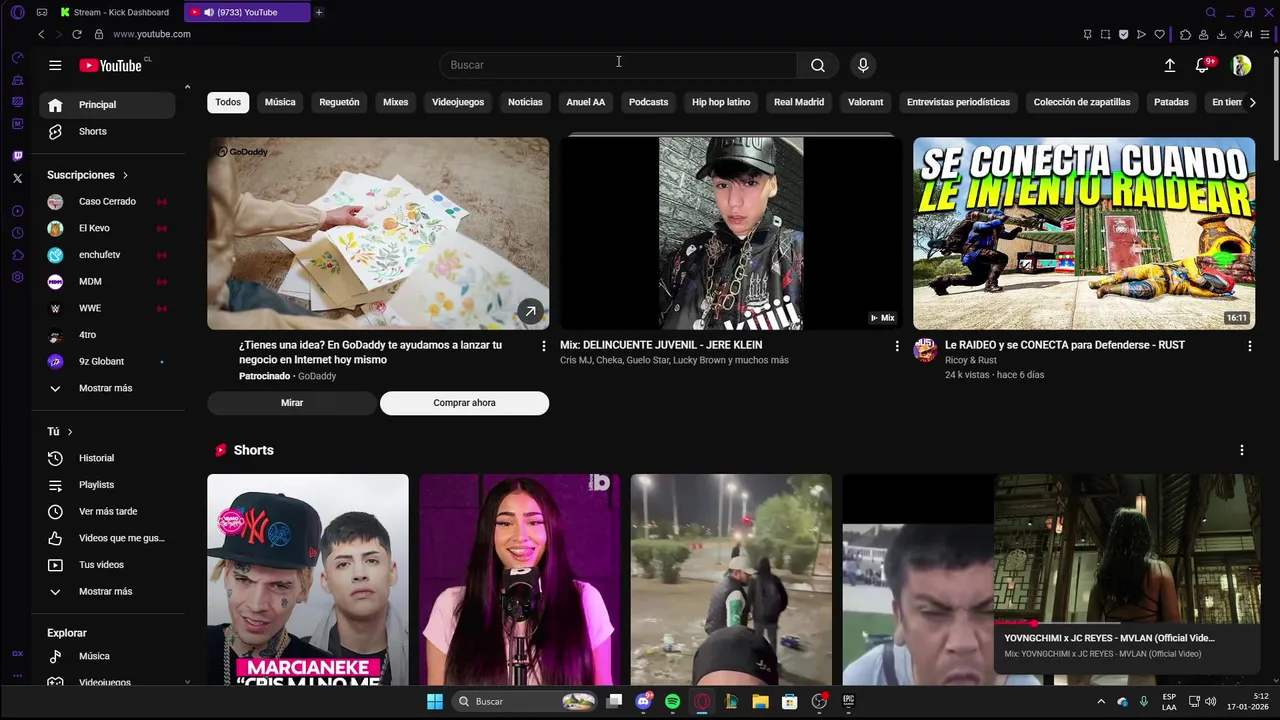The image size is (1280, 720).
Task: Open Shorts in the sidebar
Action: tap(108, 131)
